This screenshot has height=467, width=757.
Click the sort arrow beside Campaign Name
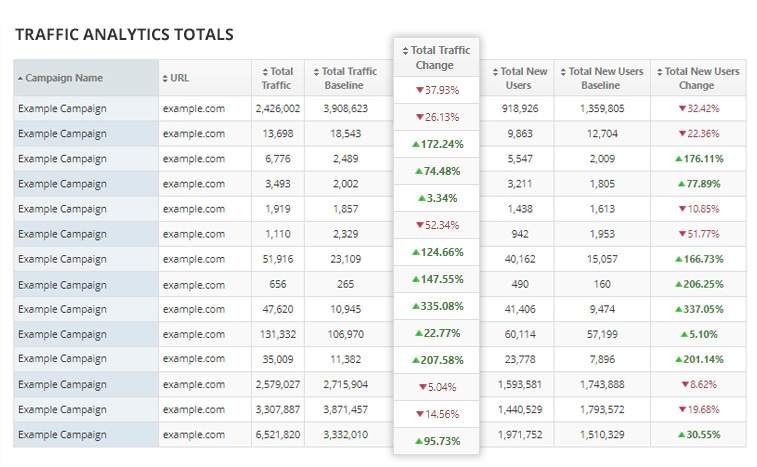(21, 78)
